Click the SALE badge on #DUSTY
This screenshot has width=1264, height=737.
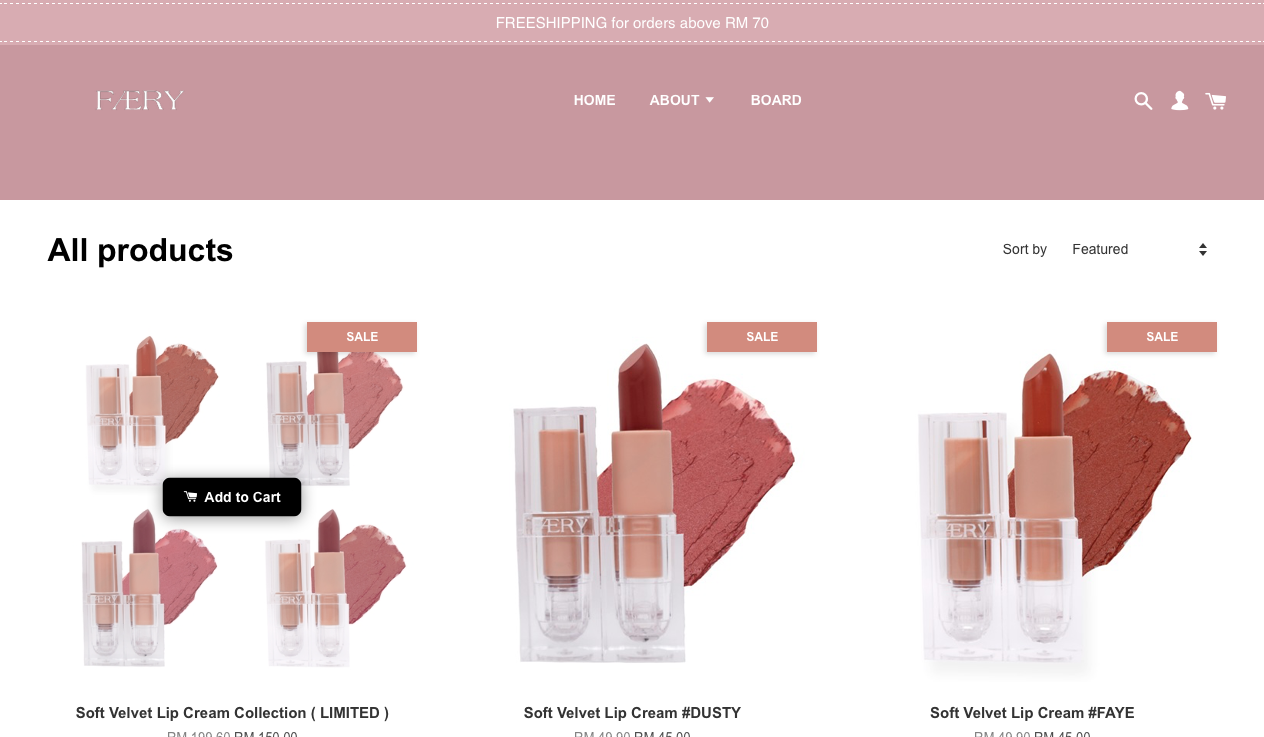click(x=762, y=337)
